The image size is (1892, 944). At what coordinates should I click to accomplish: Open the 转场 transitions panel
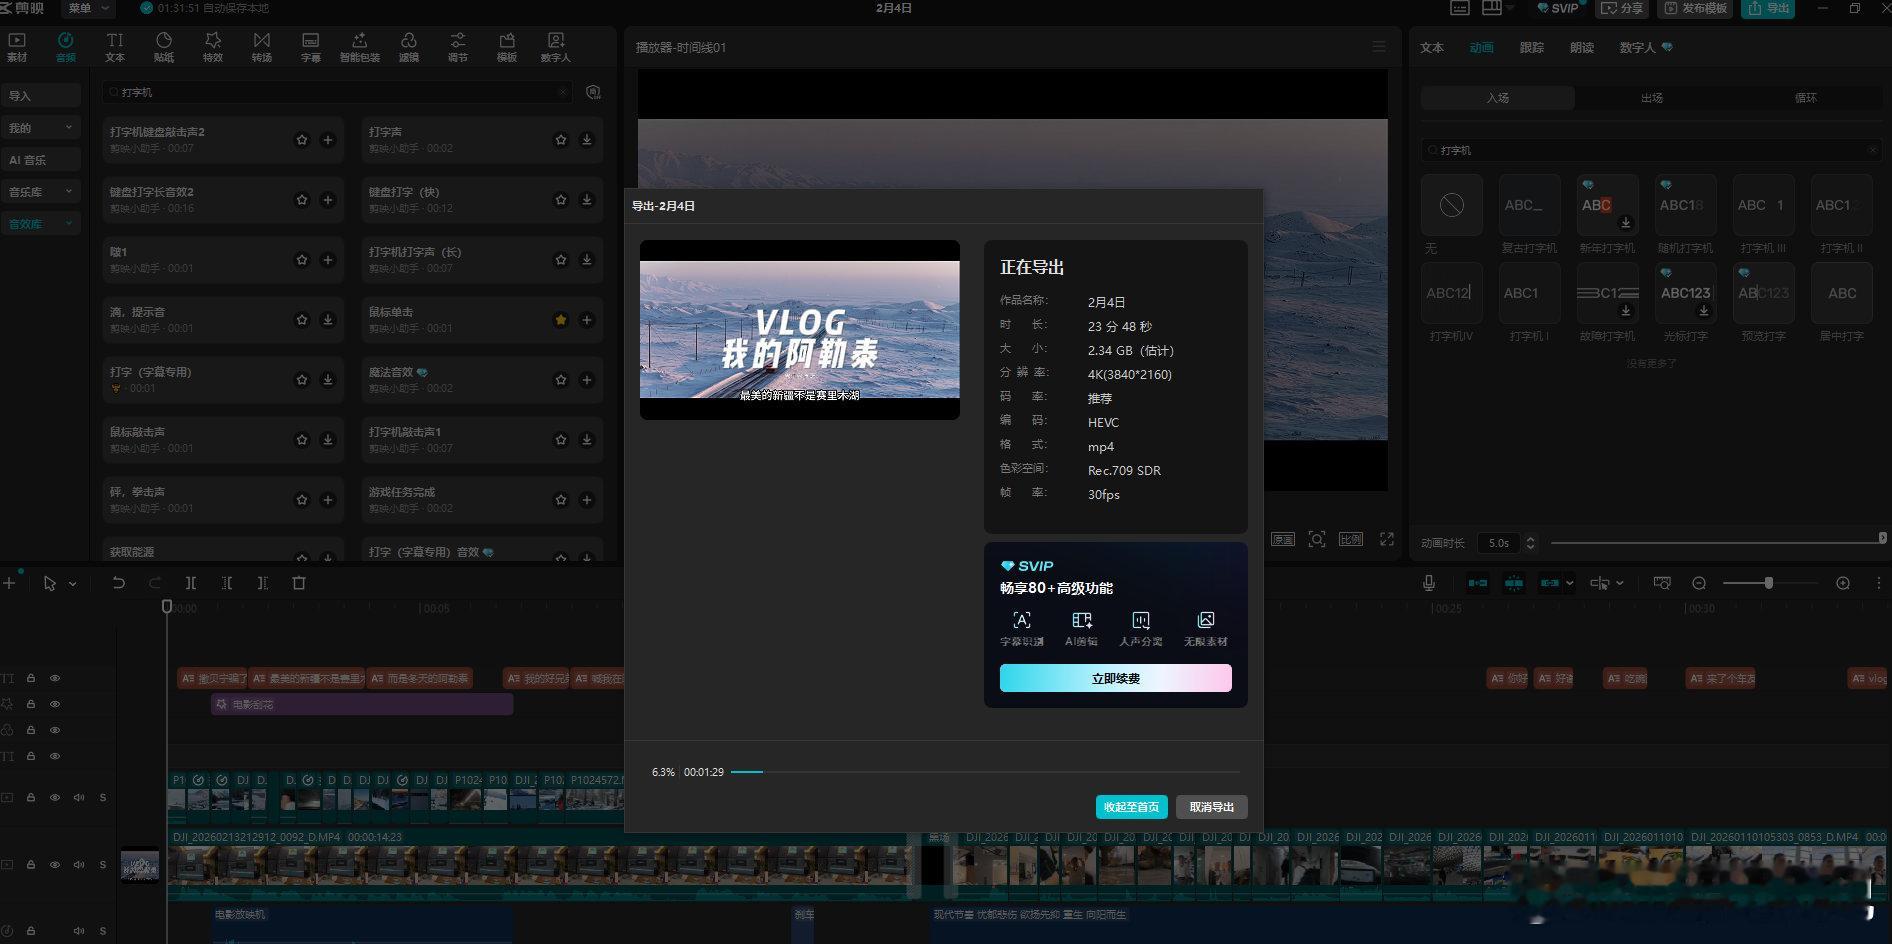click(x=261, y=46)
